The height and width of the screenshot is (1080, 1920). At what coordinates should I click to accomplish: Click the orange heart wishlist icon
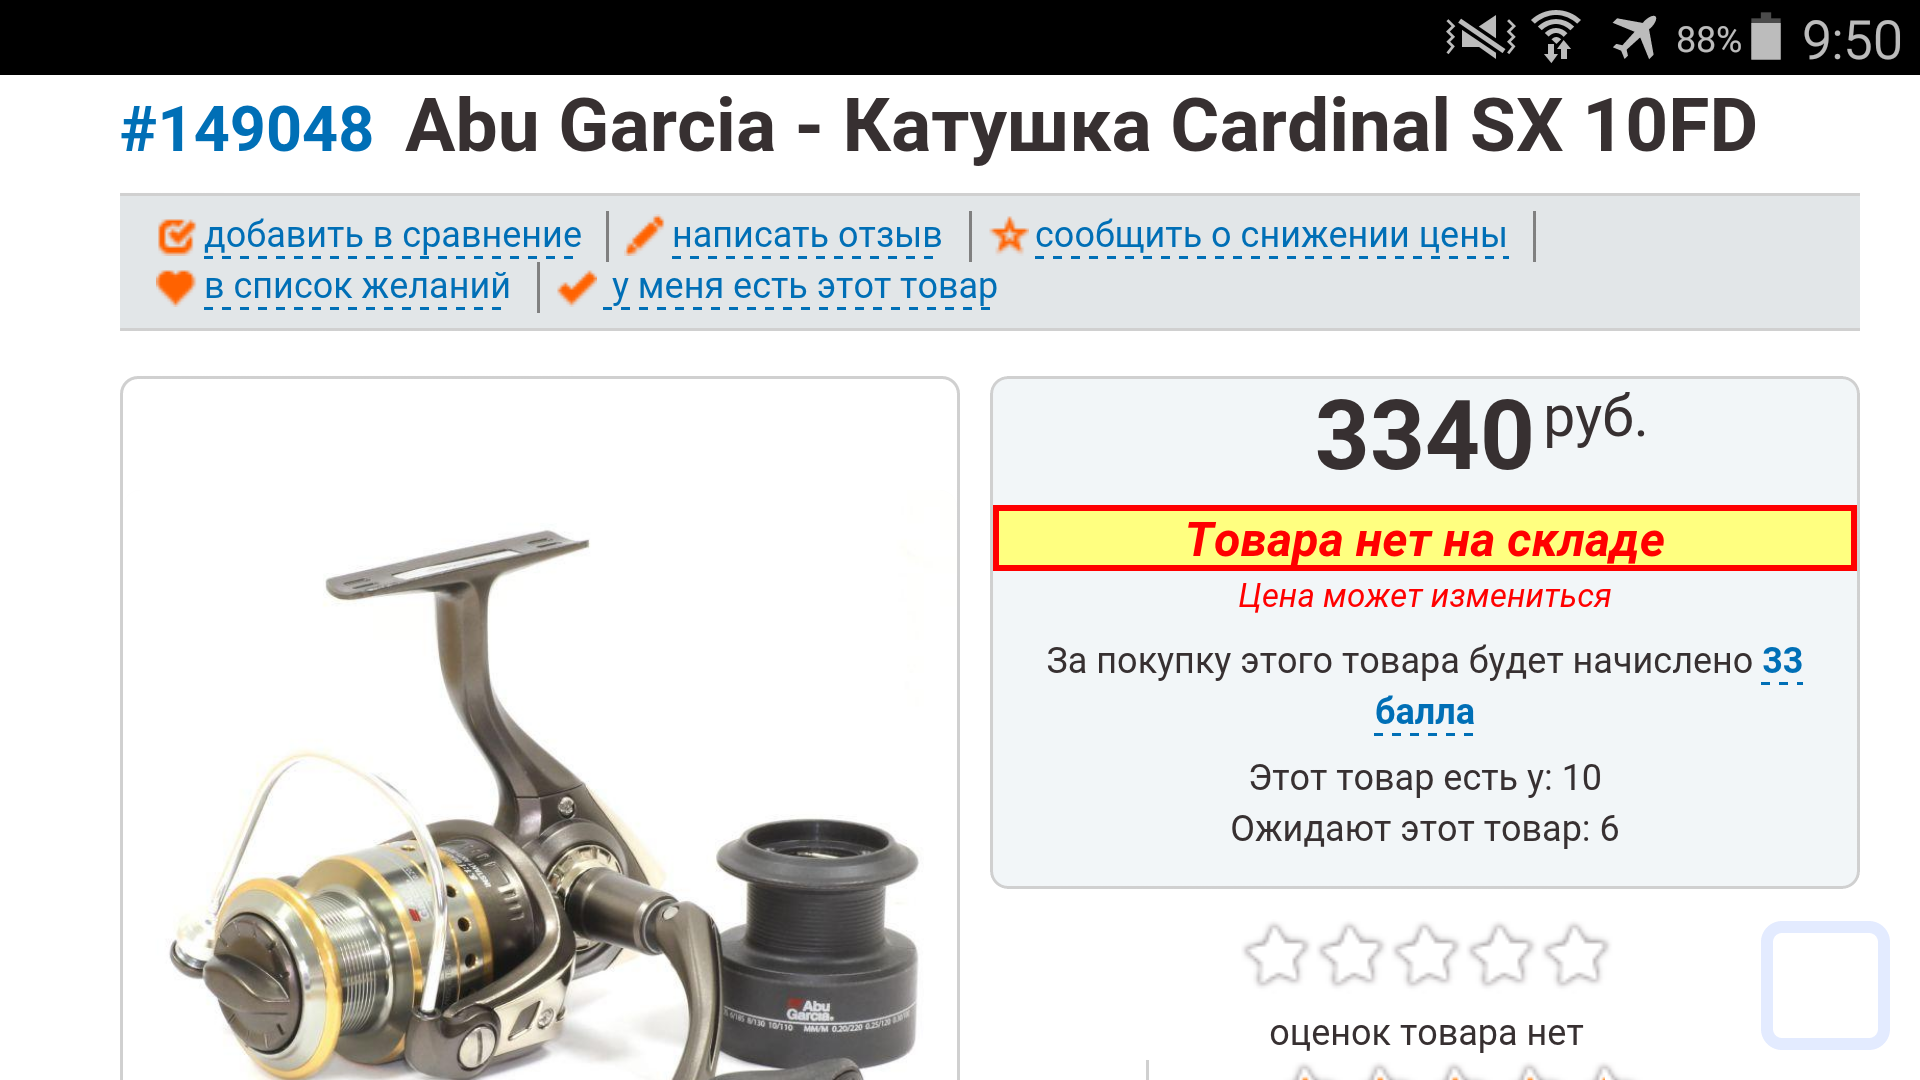tap(175, 287)
